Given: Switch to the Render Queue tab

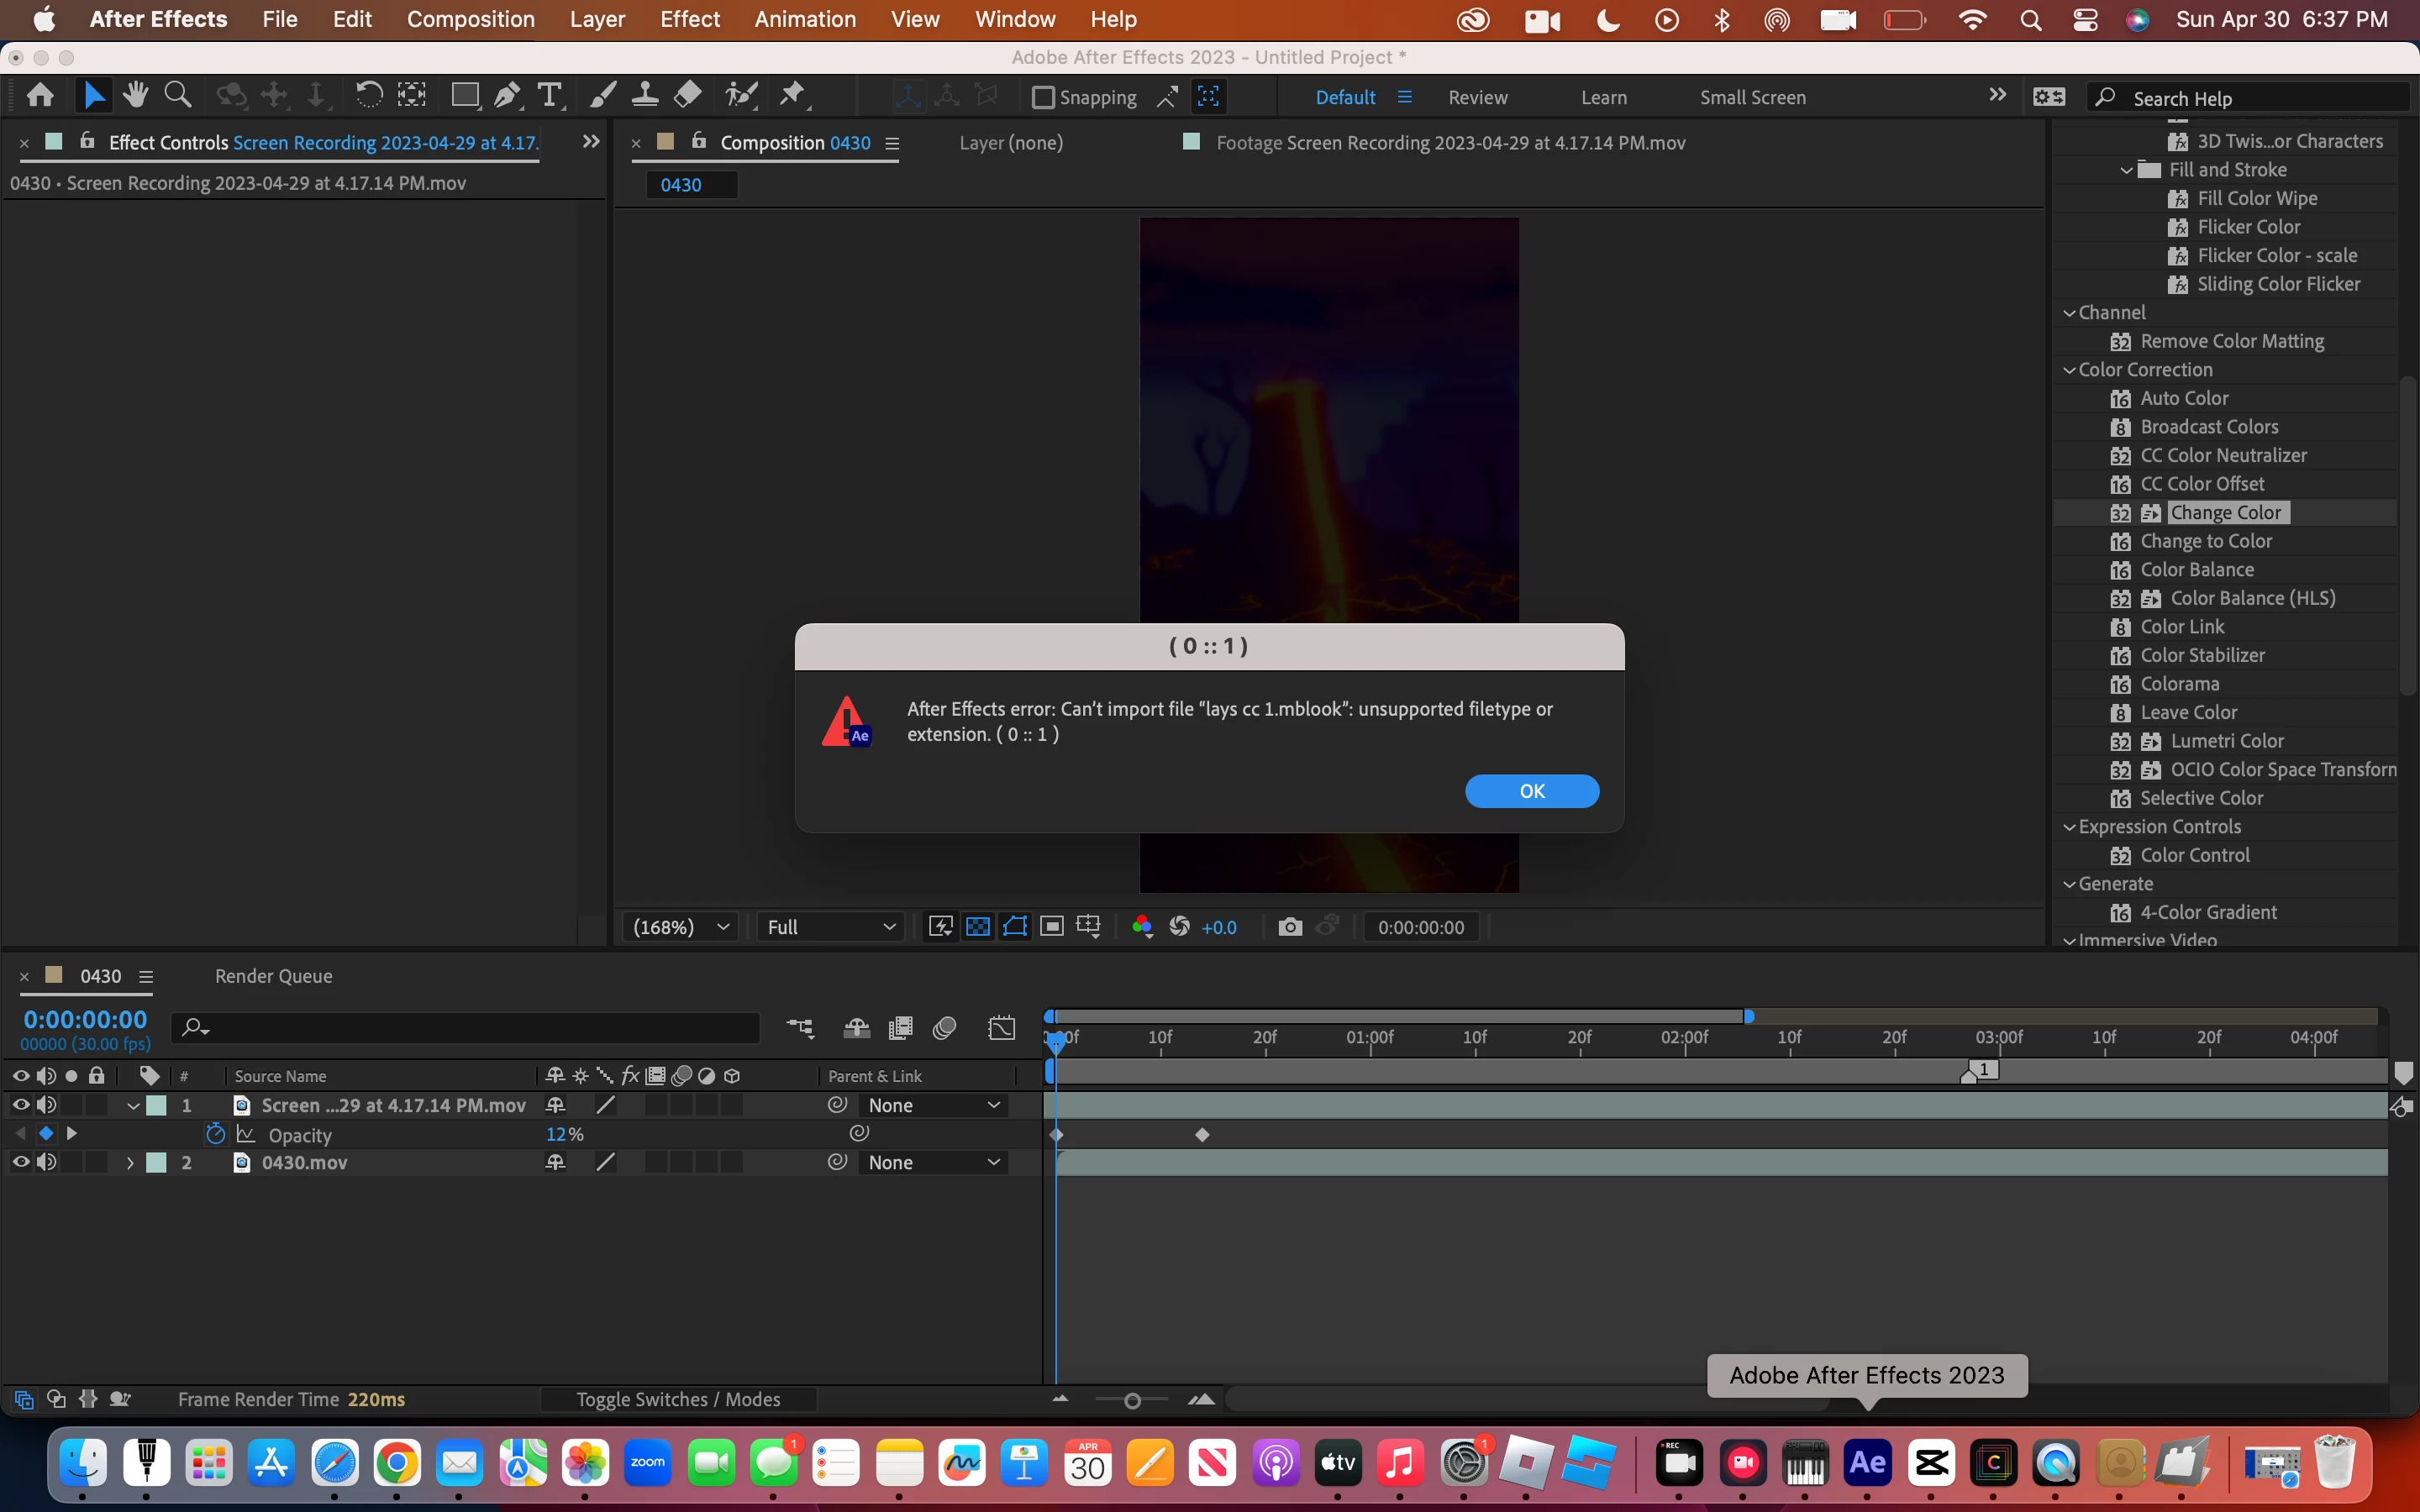Looking at the screenshot, I should pyautogui.click(x=273, y=976).
